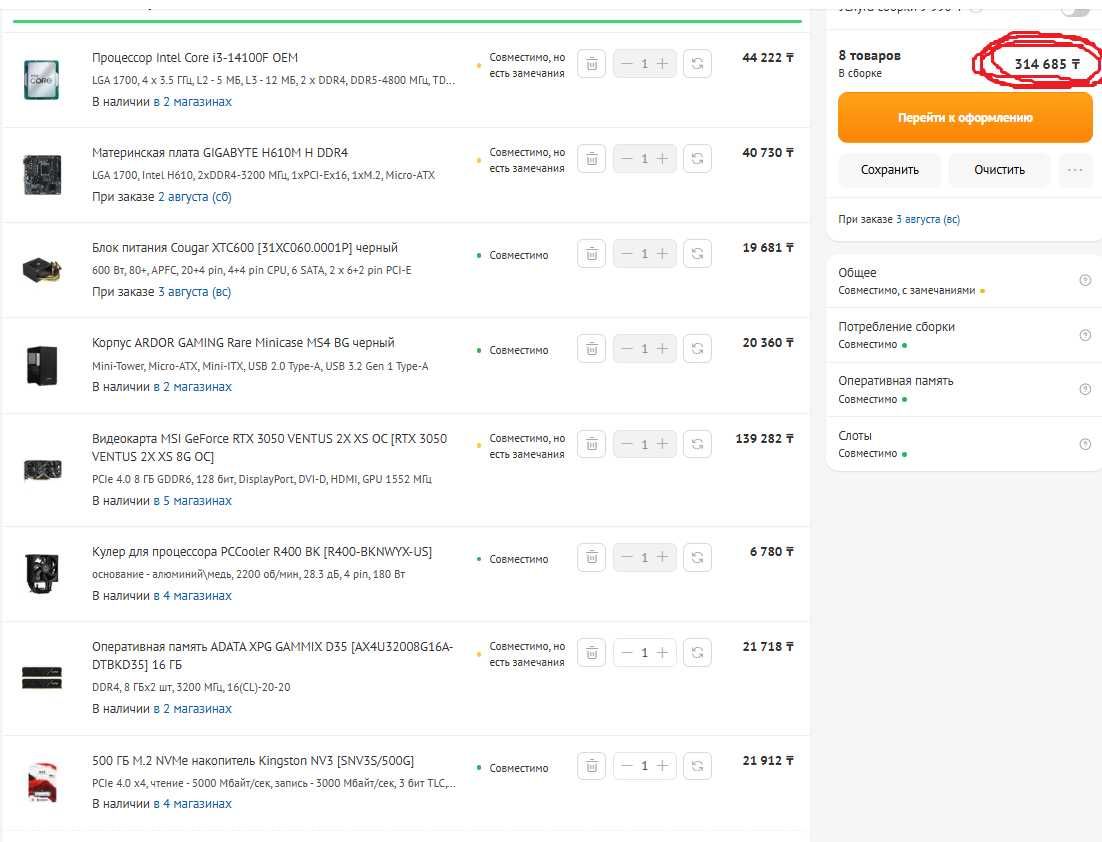1102x842 pixels.
Task: Delete the Intel Core i3-14100F processor item
Action: click(592, 64)
